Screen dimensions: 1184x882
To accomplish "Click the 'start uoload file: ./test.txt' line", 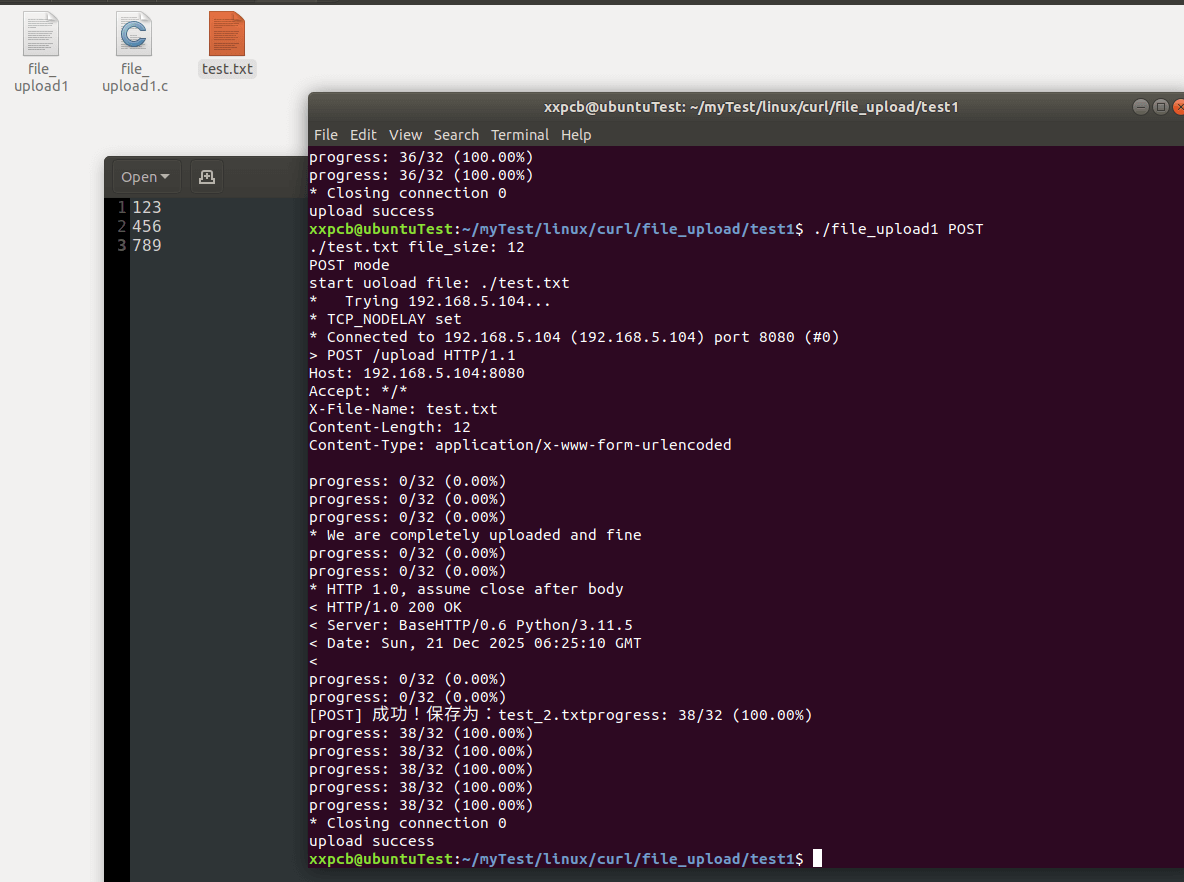I will pos(439,283).
